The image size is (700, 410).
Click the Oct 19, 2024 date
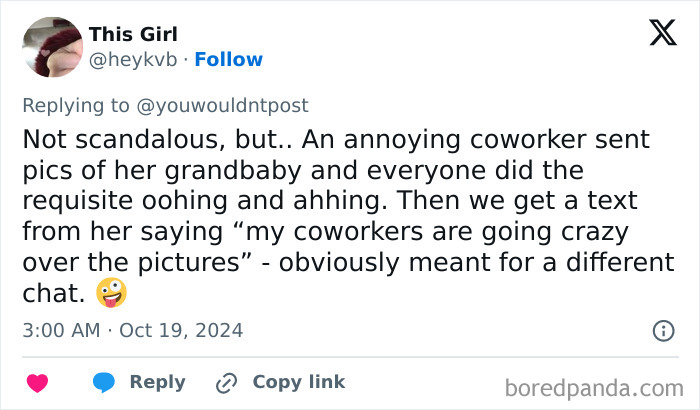point(181,330)
